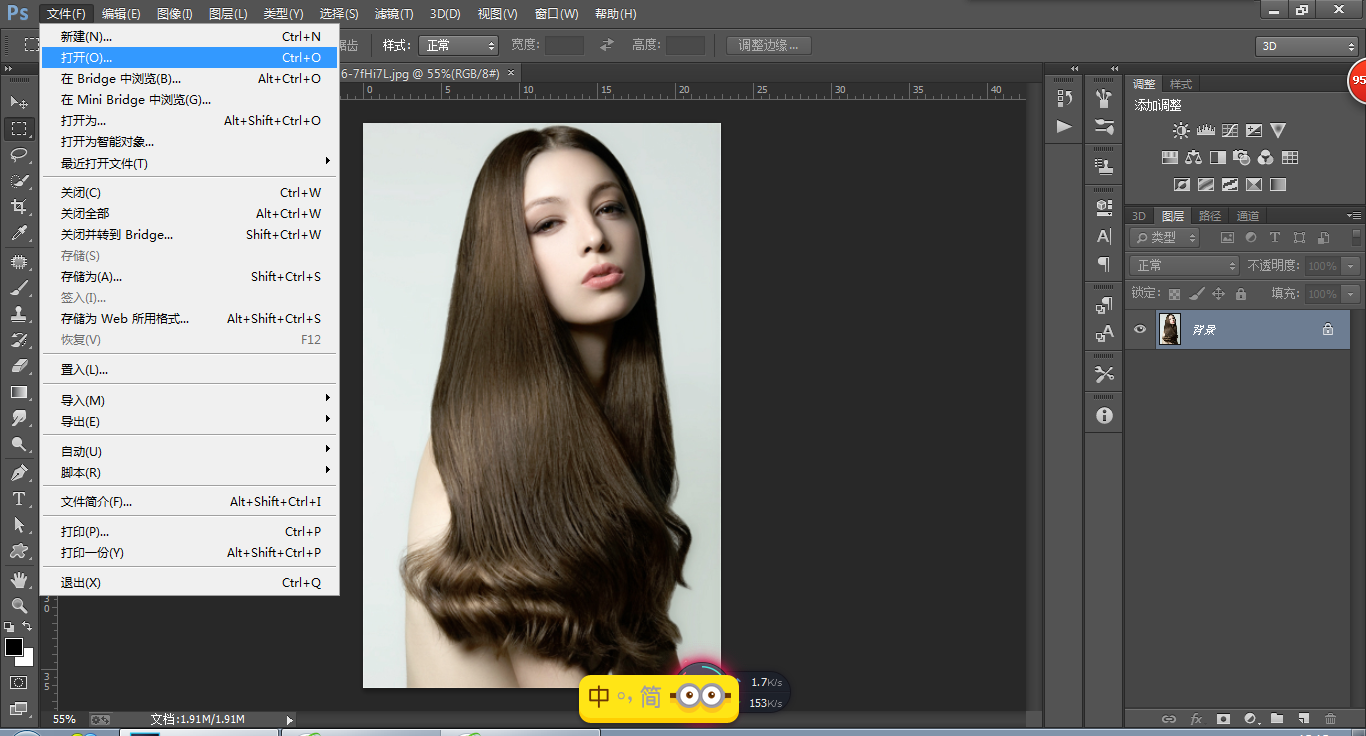
Task: Toggle filter for type layers
Action: tap(1275, 238)
